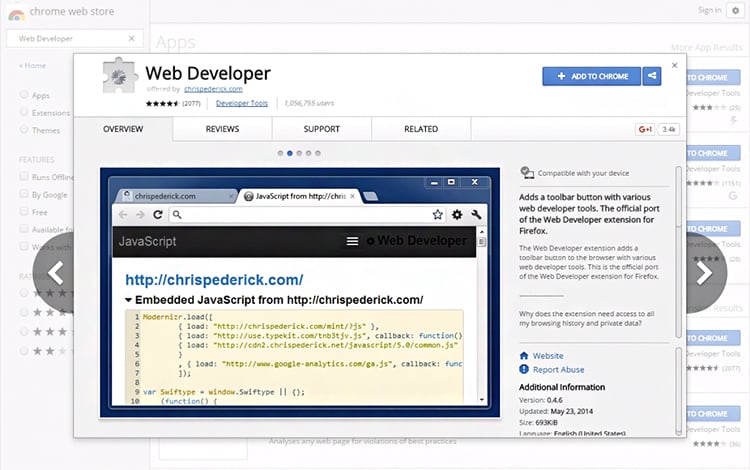Open the http://chrispederick.com/ link in preview
This screenshot has height=470, width=750.
pos(214,280)
